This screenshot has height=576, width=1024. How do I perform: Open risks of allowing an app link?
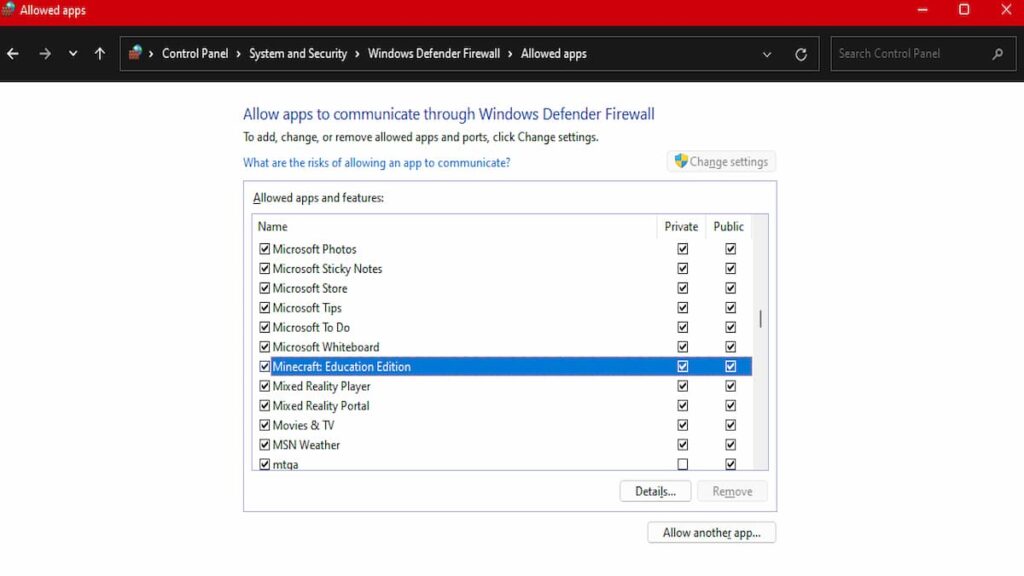[376, 163]
